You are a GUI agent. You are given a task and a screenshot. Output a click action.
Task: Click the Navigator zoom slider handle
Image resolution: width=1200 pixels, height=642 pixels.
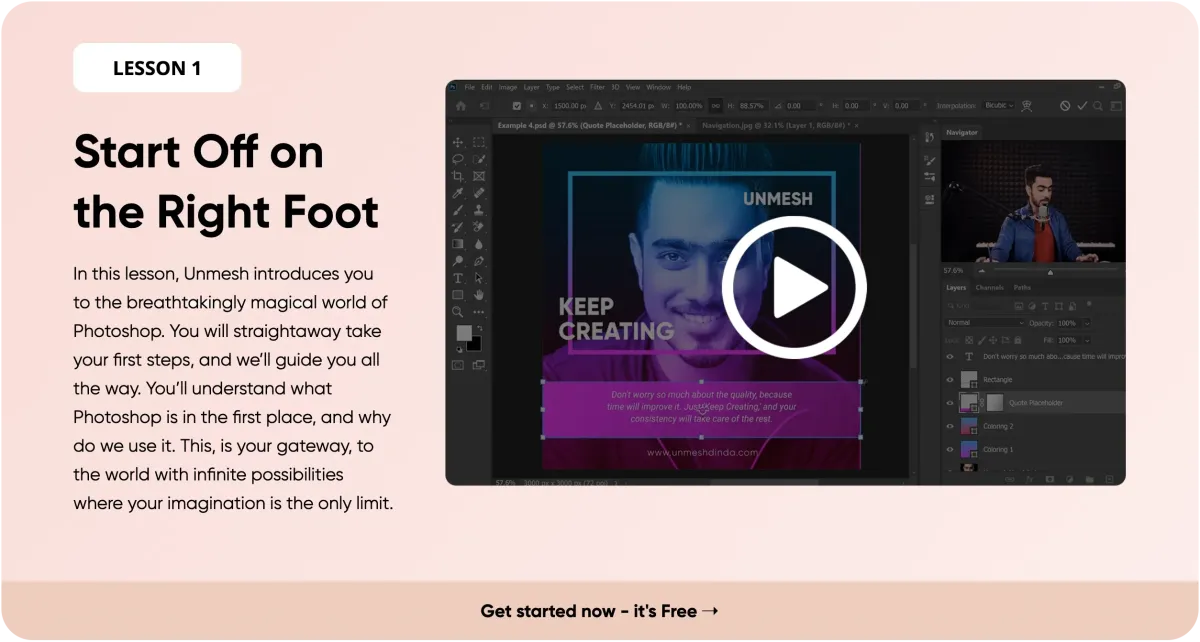pyautogui.click(x=1050, y=271)
